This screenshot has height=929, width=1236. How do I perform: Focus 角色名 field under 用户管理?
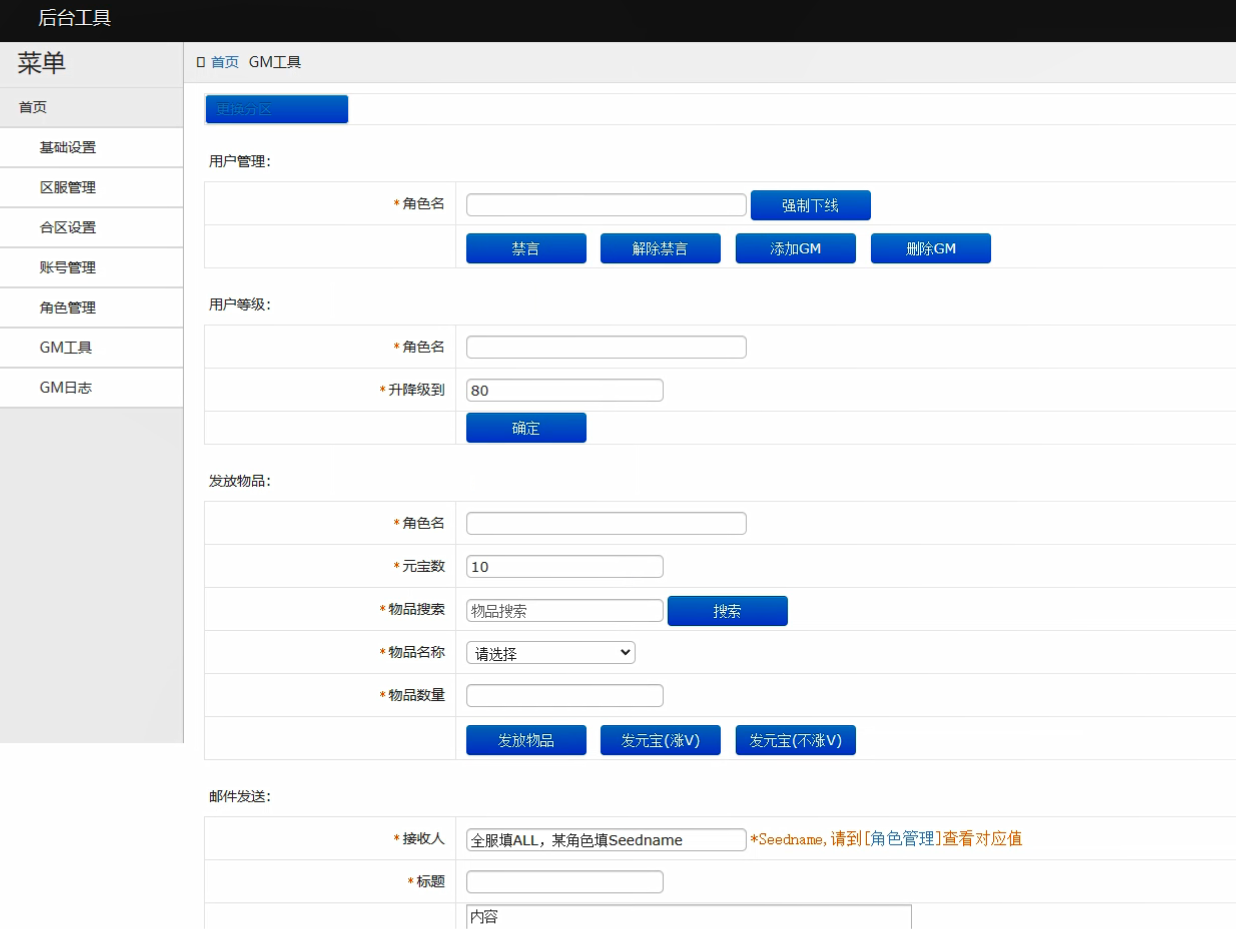[606, 205]
